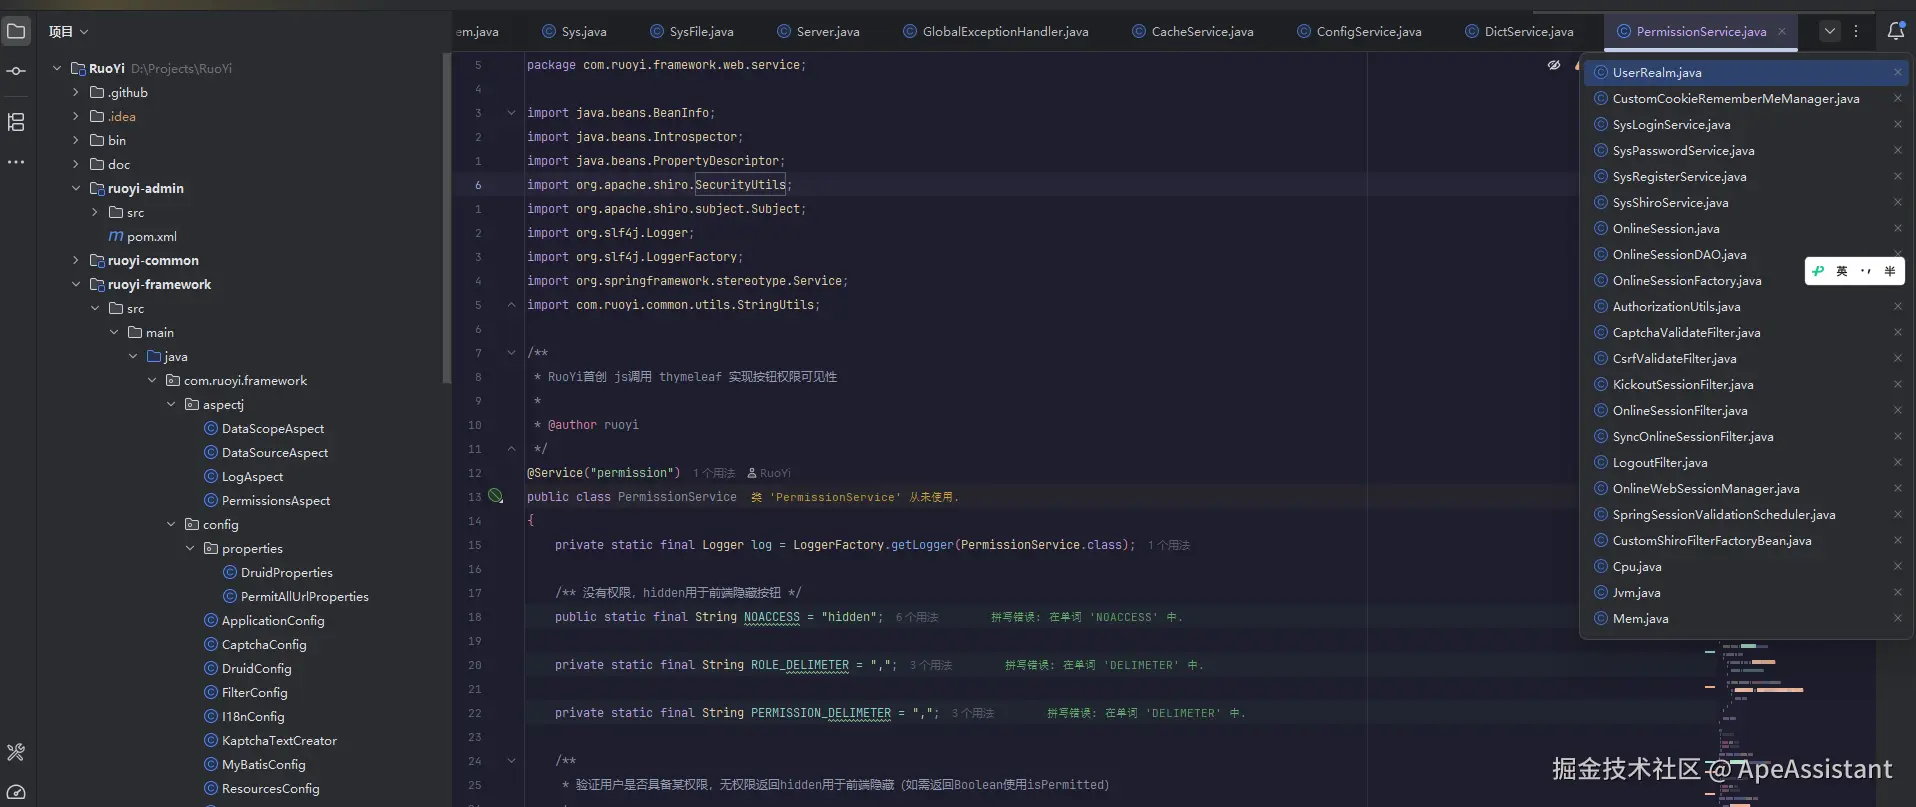
Task: Open the Build hammer tool icon
Action: (16, 752)
